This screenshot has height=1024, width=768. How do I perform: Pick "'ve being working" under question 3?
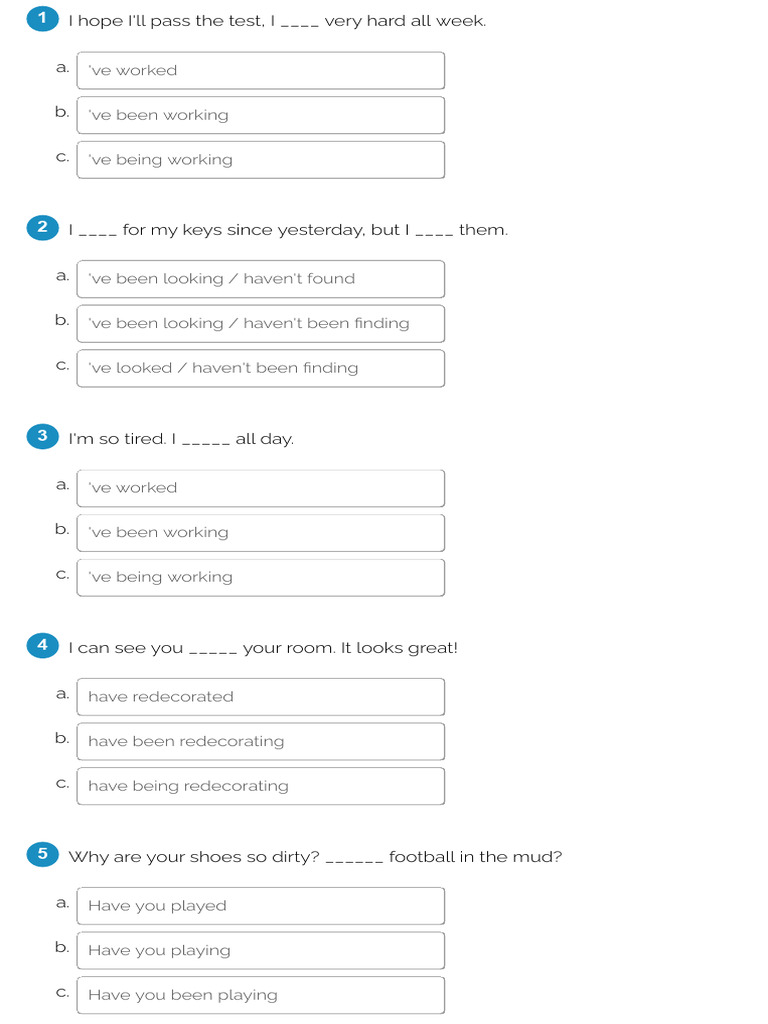[260, 577]
